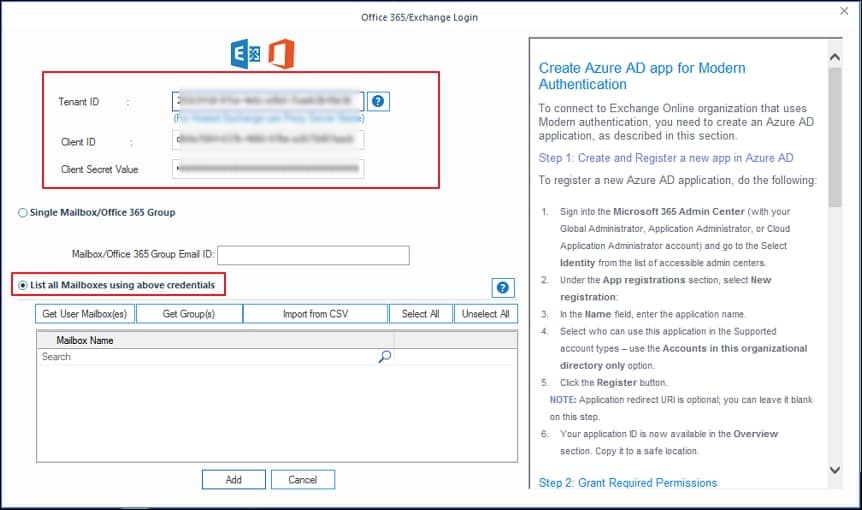This screenshot has width=862, height=510.
Task: Click the Add button
Action: point(234,480)
